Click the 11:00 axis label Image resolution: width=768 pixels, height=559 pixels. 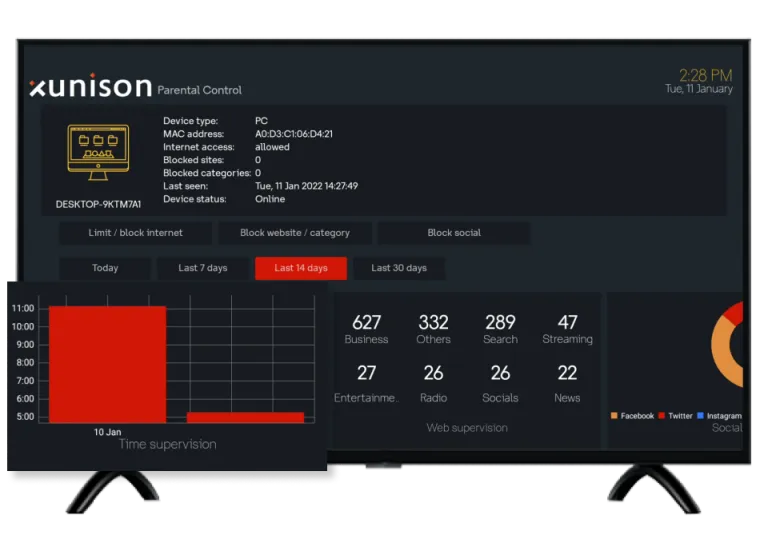coord(23,308)
